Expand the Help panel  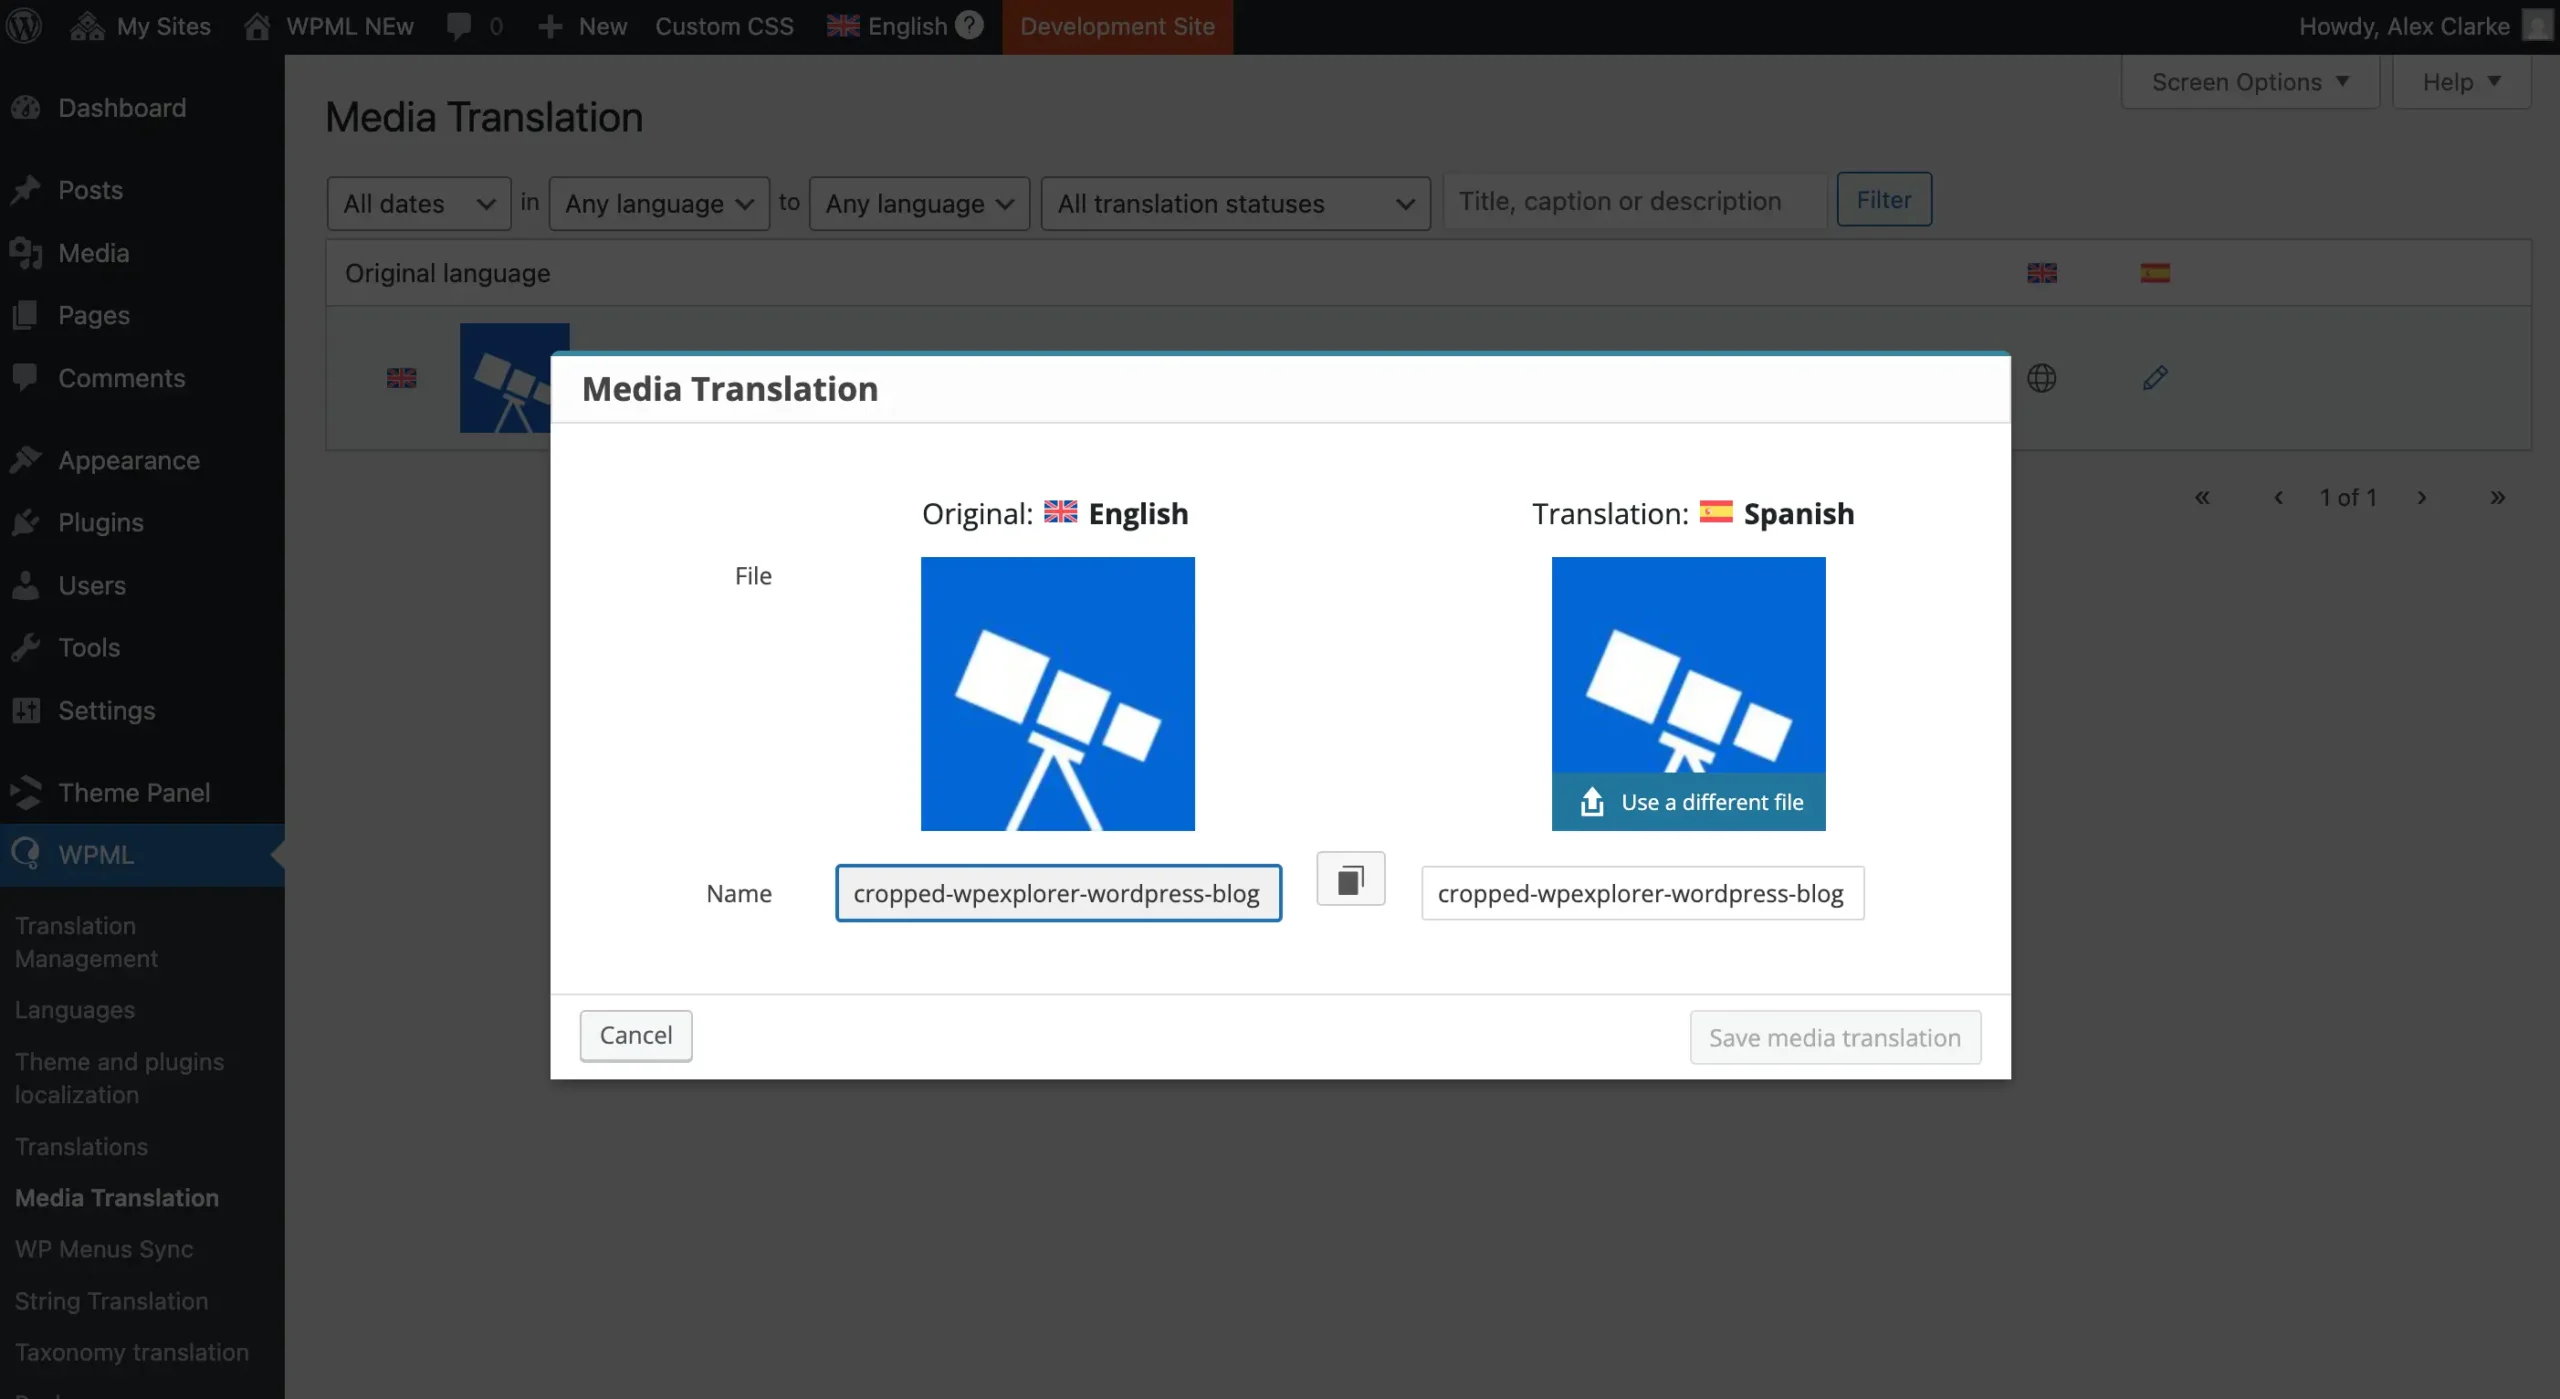pos(2461,82)
